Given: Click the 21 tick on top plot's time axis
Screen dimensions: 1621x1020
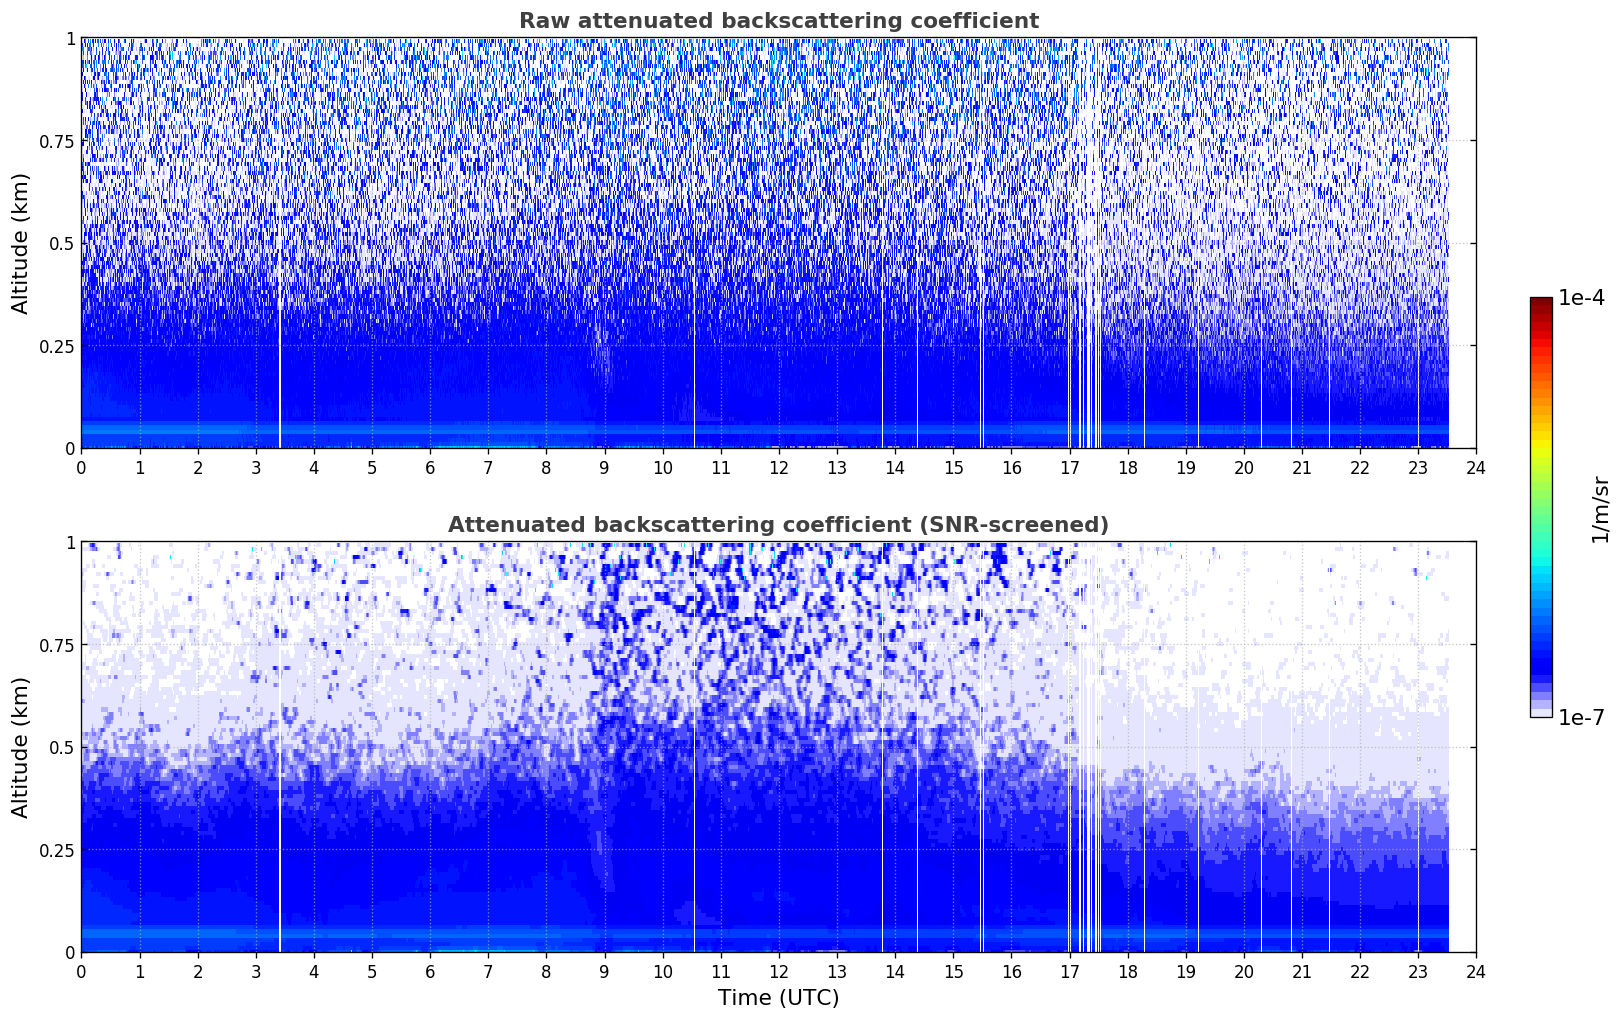Looking at the screenshot, I should point(1302,468).
